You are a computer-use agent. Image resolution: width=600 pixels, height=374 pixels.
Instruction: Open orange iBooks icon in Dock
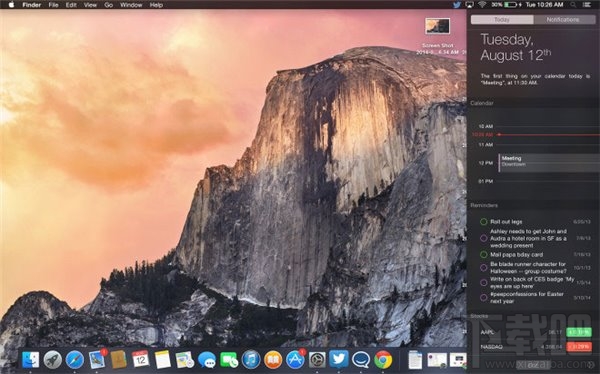[273, 360]
